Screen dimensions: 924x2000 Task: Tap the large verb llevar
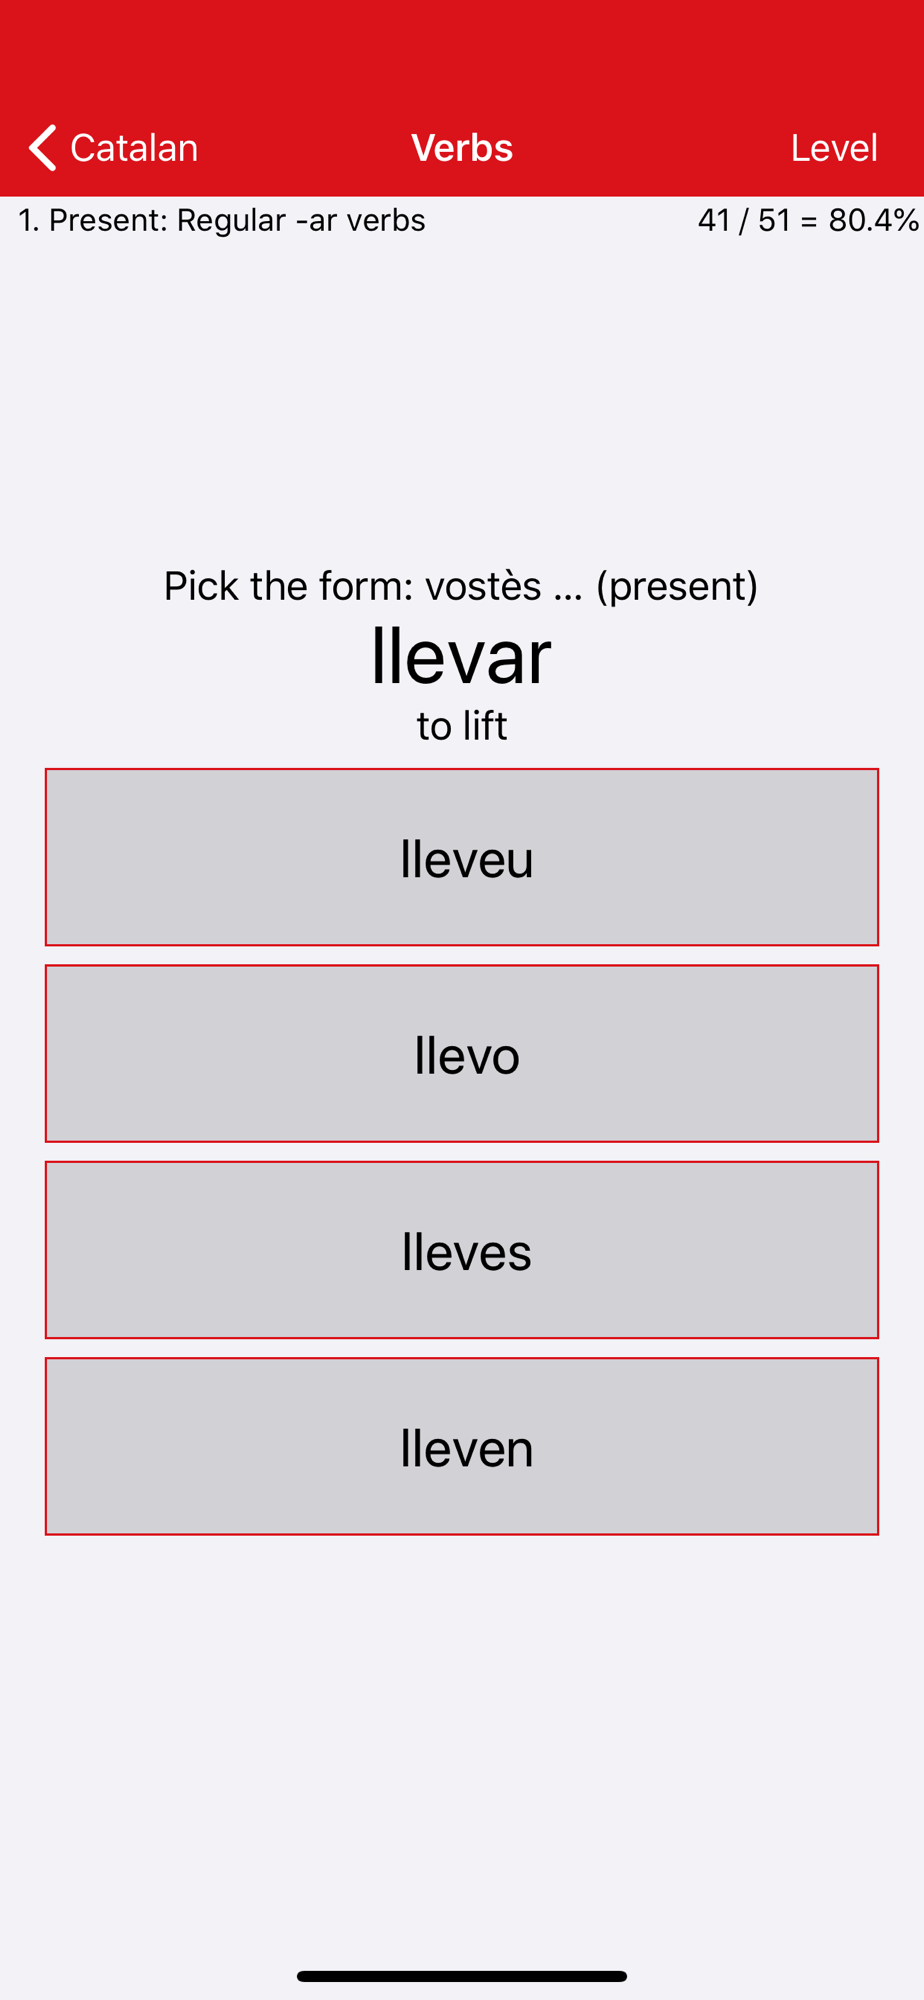[x=461, y=655]
